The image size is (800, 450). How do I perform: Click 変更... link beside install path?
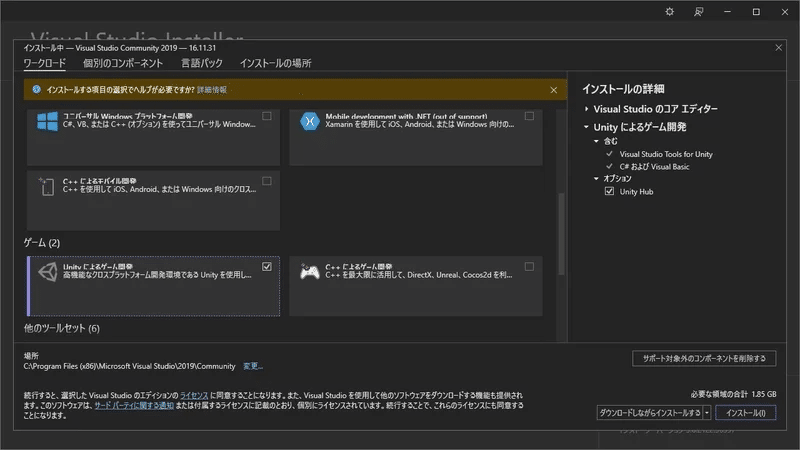tap(253, 366)
